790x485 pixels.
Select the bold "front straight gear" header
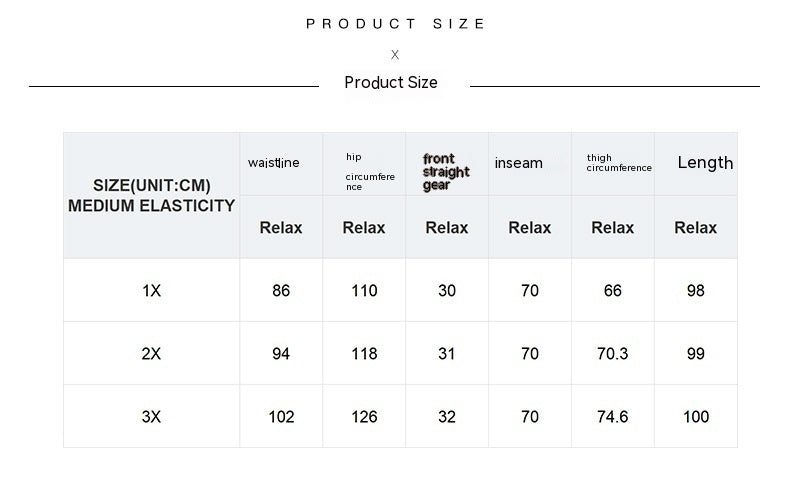pyautogui.click(x=445, y=172)
